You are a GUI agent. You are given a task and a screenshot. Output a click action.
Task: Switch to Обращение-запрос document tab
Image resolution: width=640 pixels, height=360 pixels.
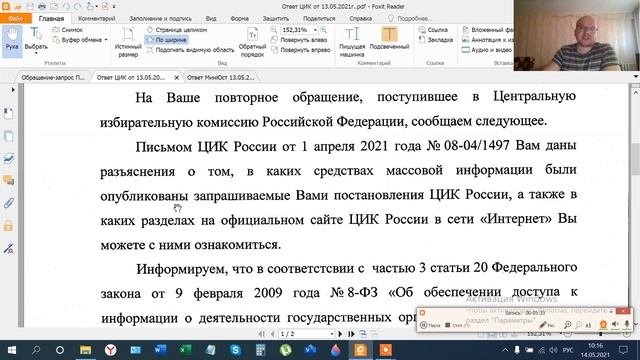tap(53, 77)
